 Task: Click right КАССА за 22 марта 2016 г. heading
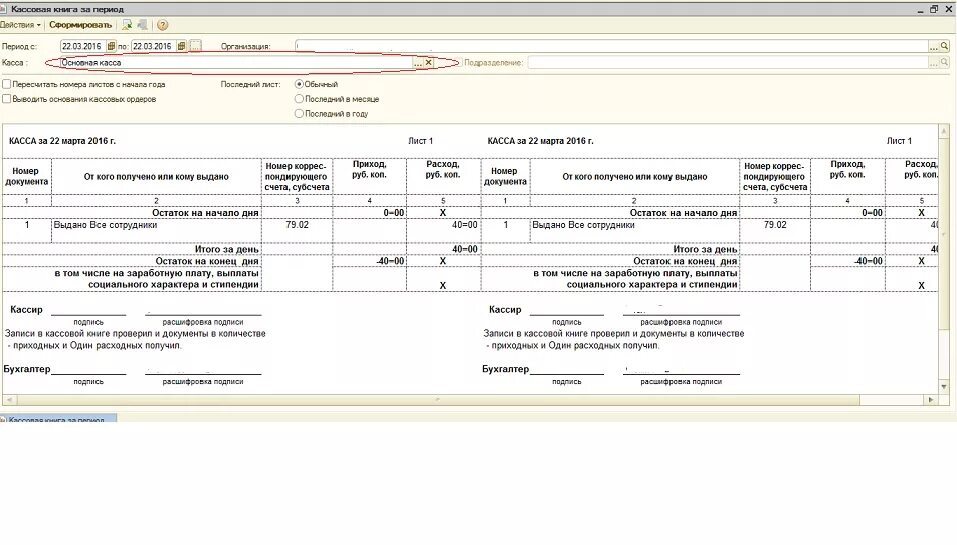540,141
